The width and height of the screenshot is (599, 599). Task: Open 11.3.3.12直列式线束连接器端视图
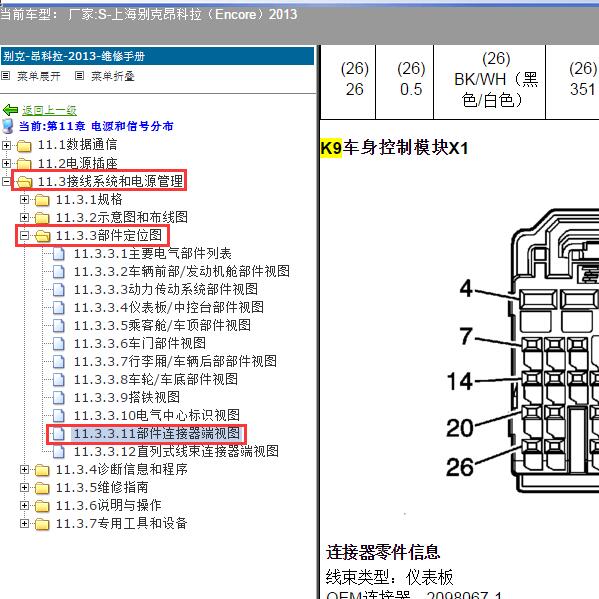click(x=176, y=452)
